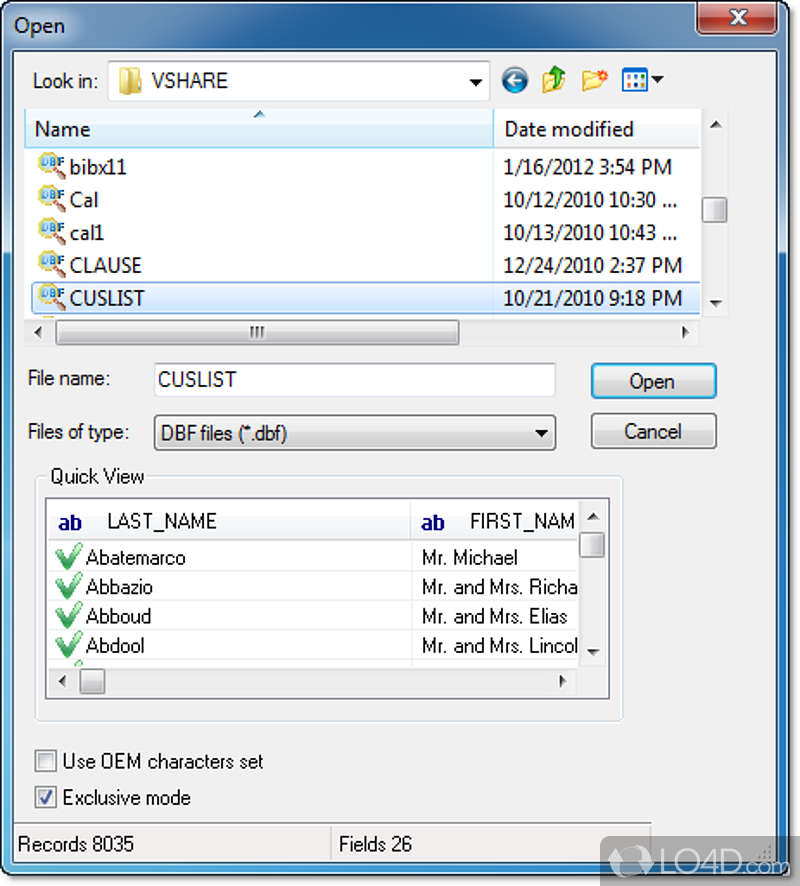The image size is (800, 886).
Task: Click file list horizontal scroll left arrow
Action: (x=38, y=332)
